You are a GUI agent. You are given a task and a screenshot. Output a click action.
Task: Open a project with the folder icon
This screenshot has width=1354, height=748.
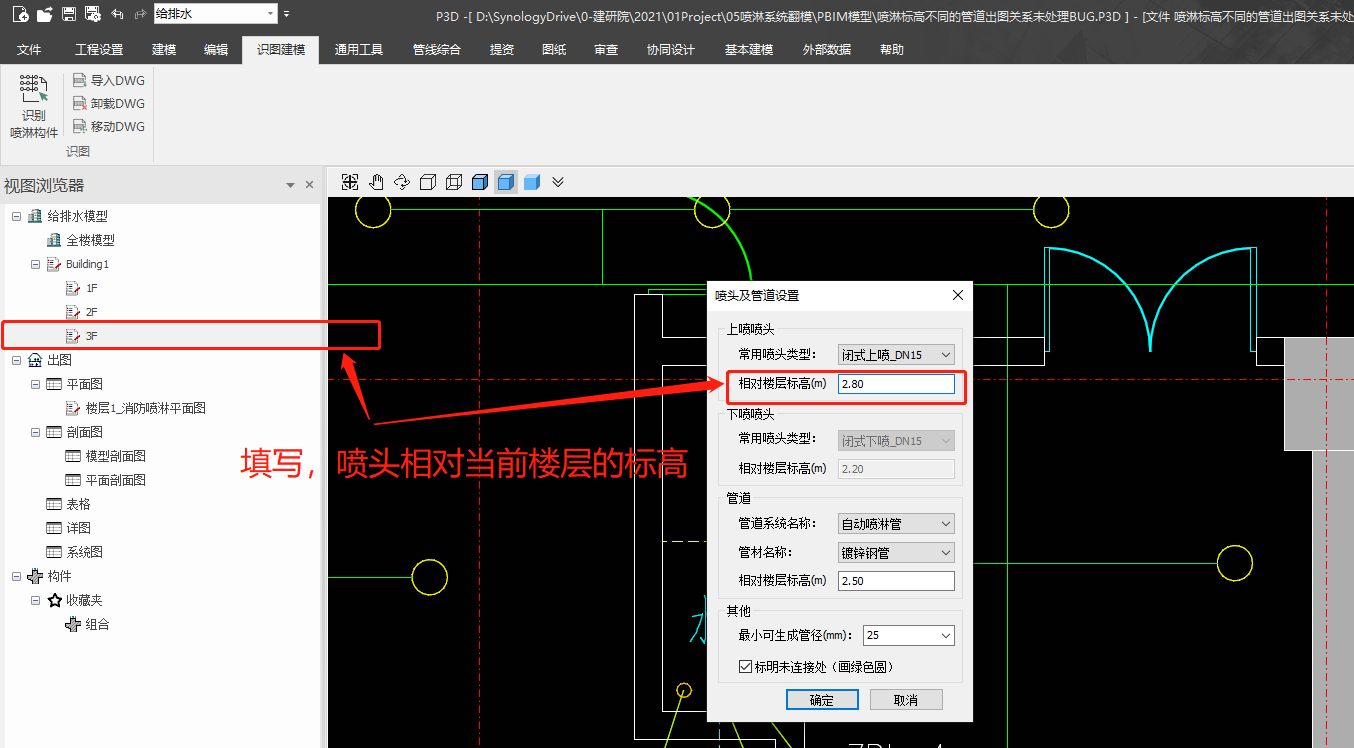pos(44,14)
